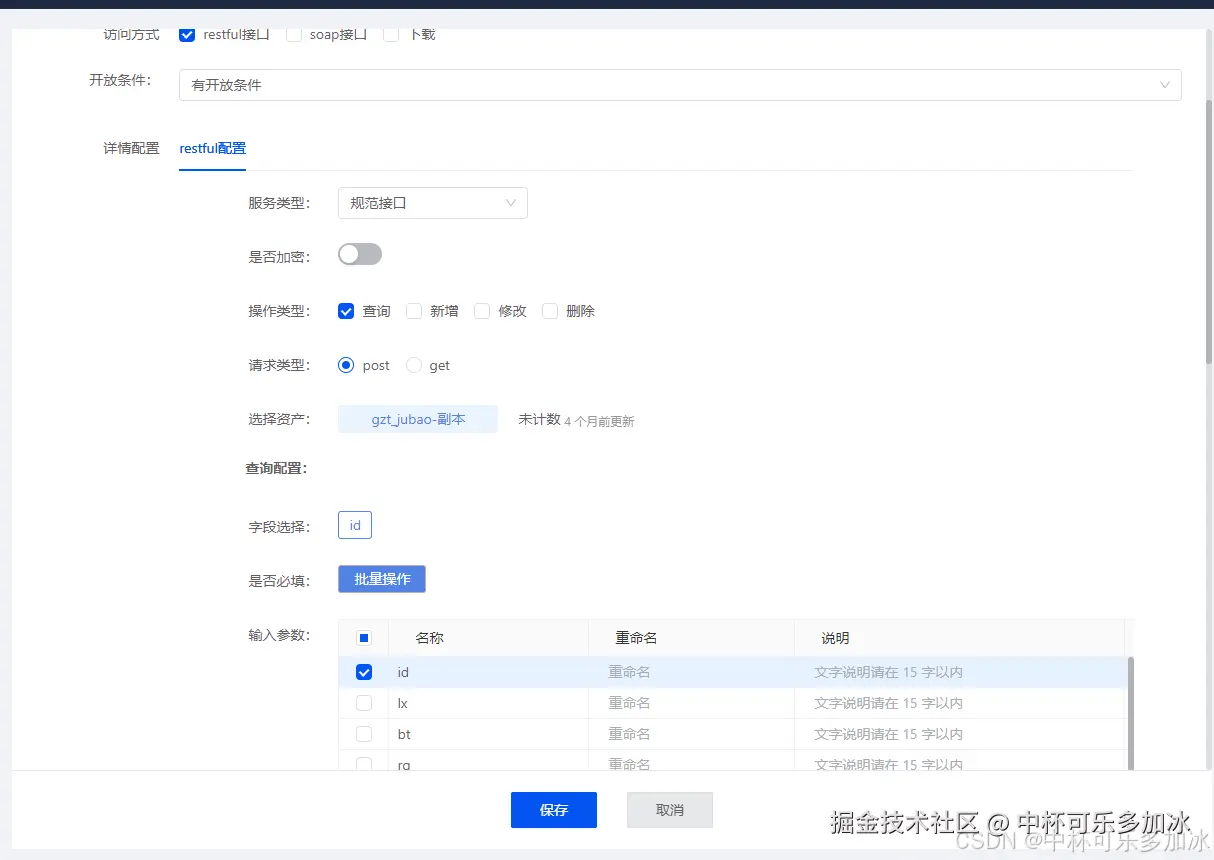Image resolution: width=1214 pixels, height=860 pixels.
Task: Click the 未计数 status text
Action: point(539,420)
